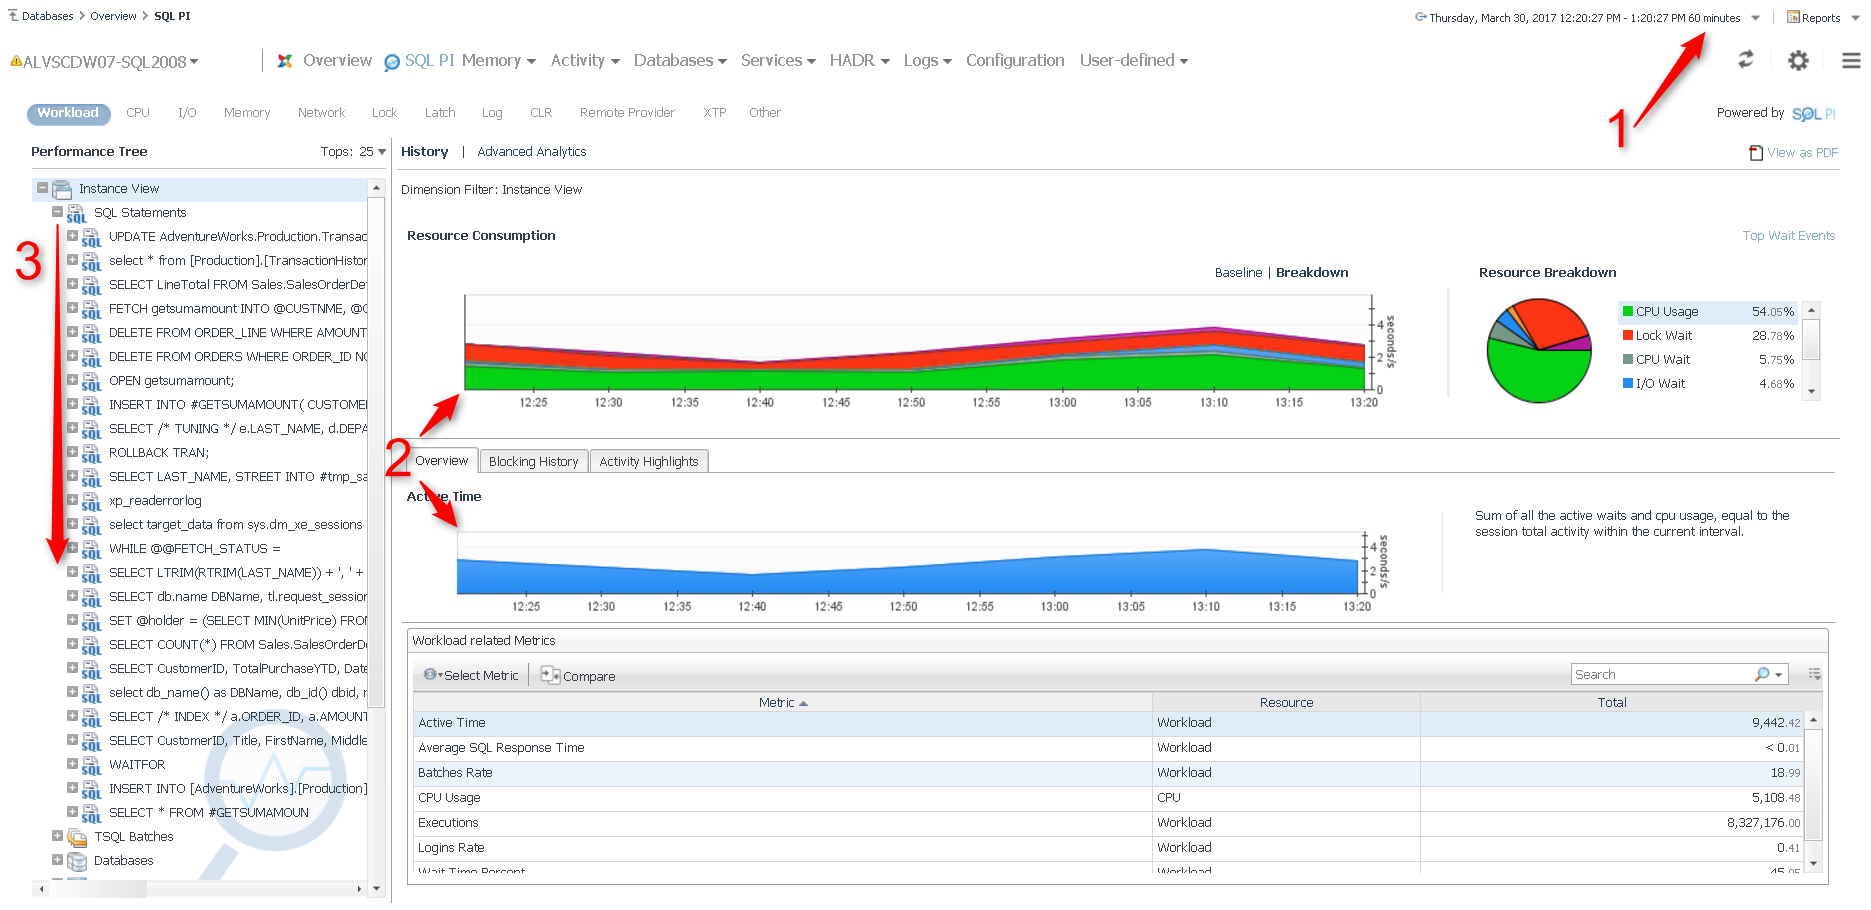Click the View as PDF icon
Viewport: 1871px width, 910px height.
(1755, 153)
